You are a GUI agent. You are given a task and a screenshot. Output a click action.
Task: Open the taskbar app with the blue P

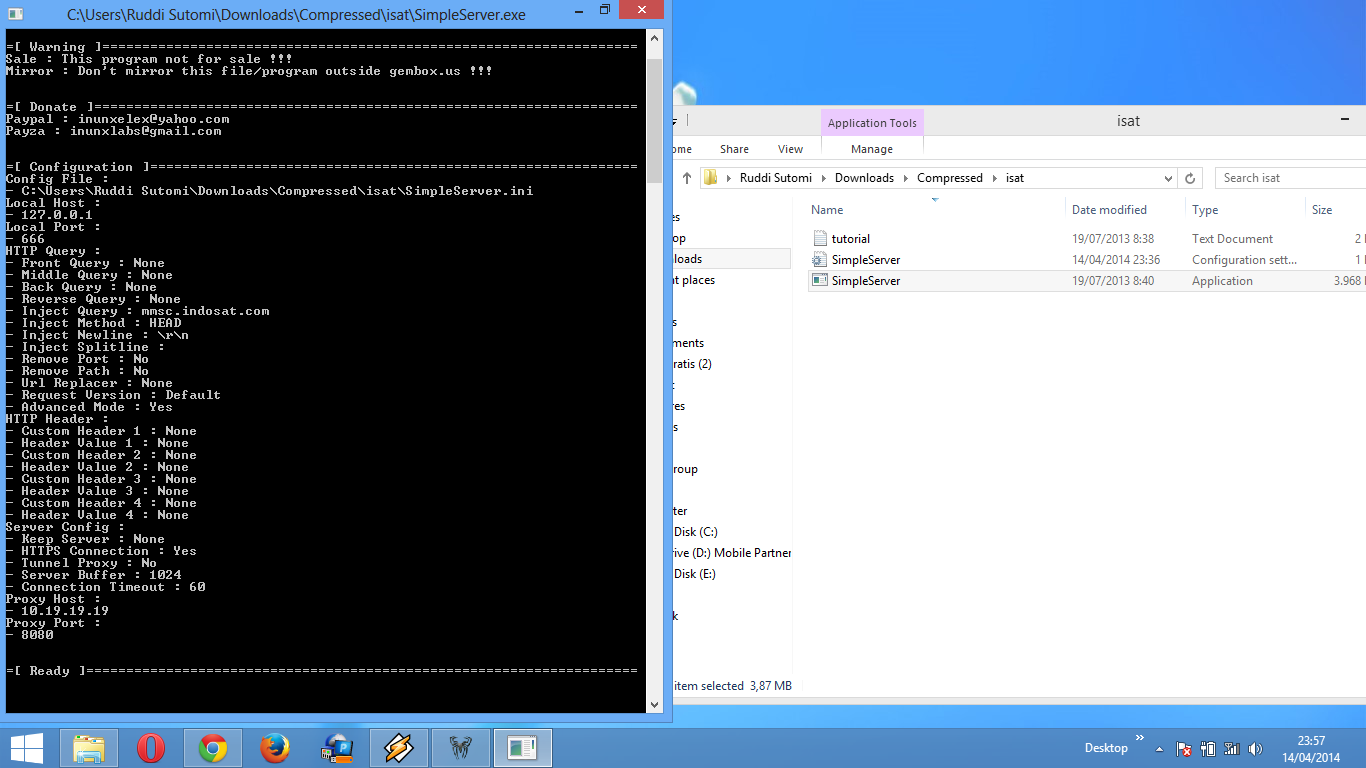tap(336, 748)
